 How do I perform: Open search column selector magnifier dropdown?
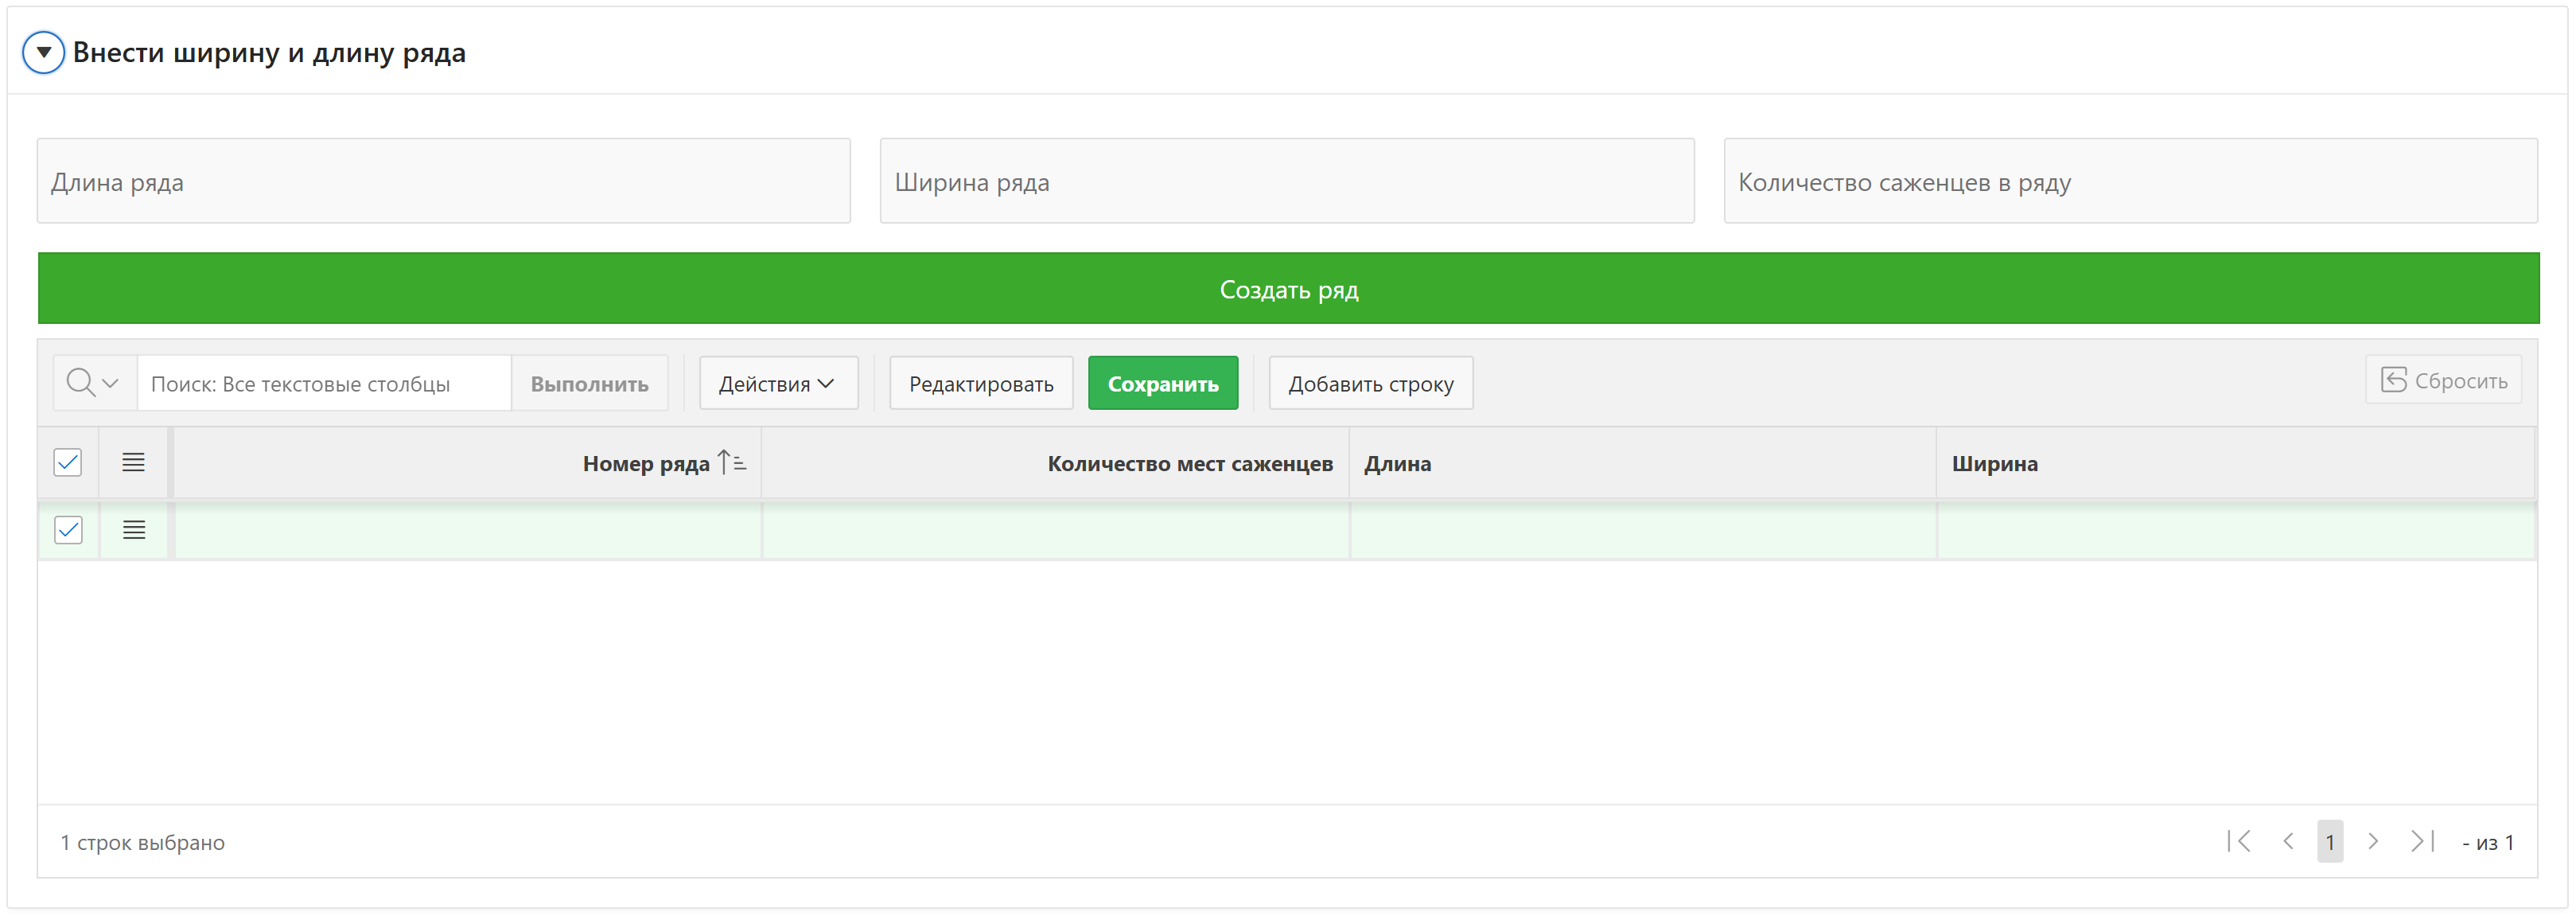(93, 383)
